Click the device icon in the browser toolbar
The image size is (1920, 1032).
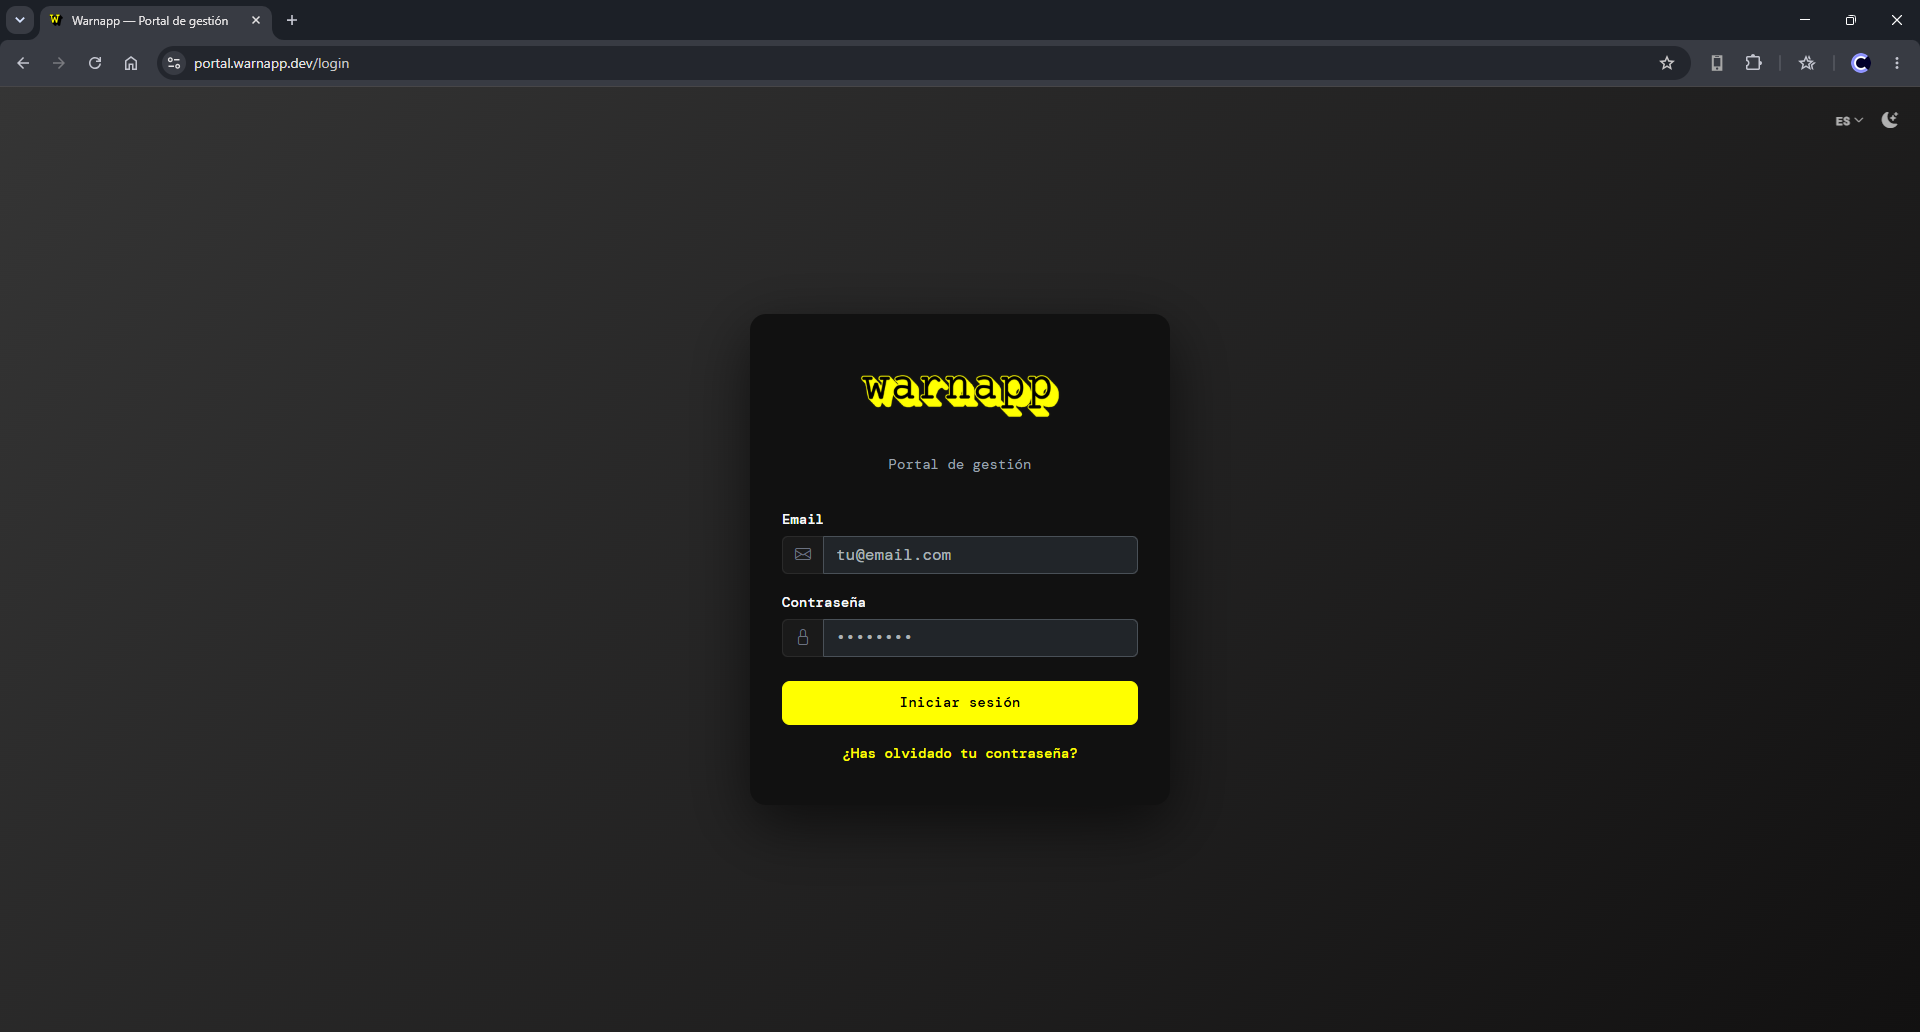pos(1717,63)
